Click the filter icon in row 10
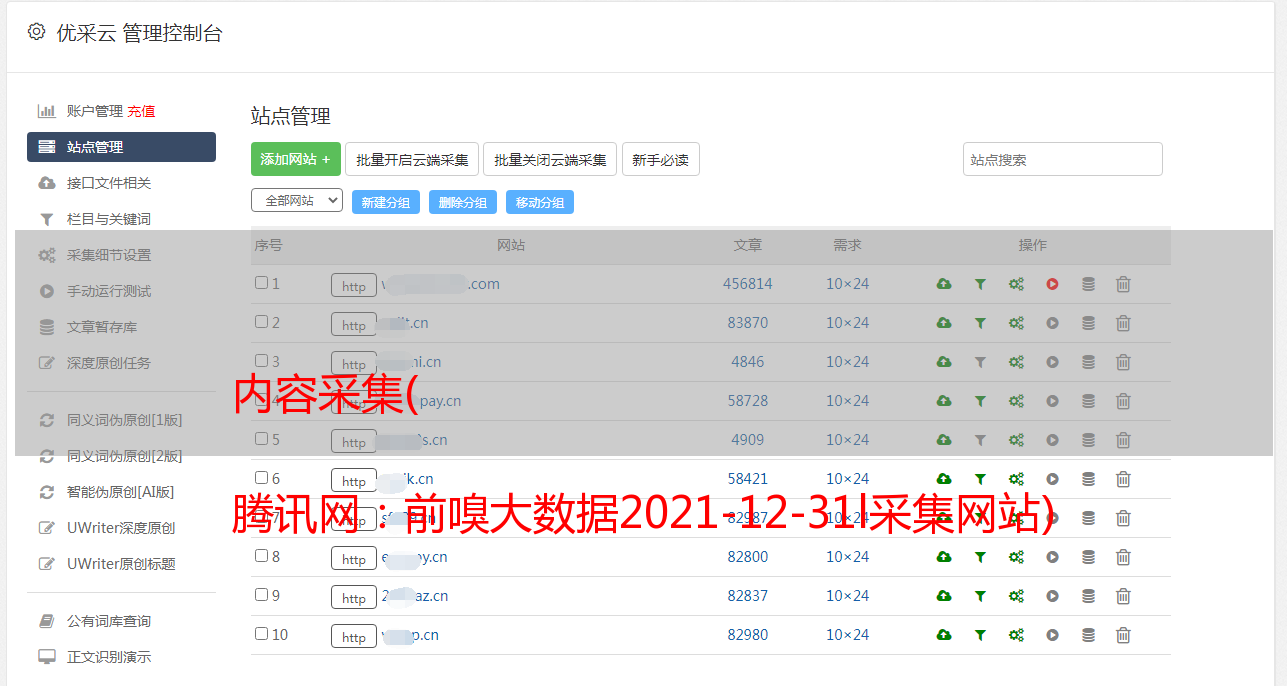The width and height of the screenshot is (1287, 686). pyautogui.click(x=980, y=635)
